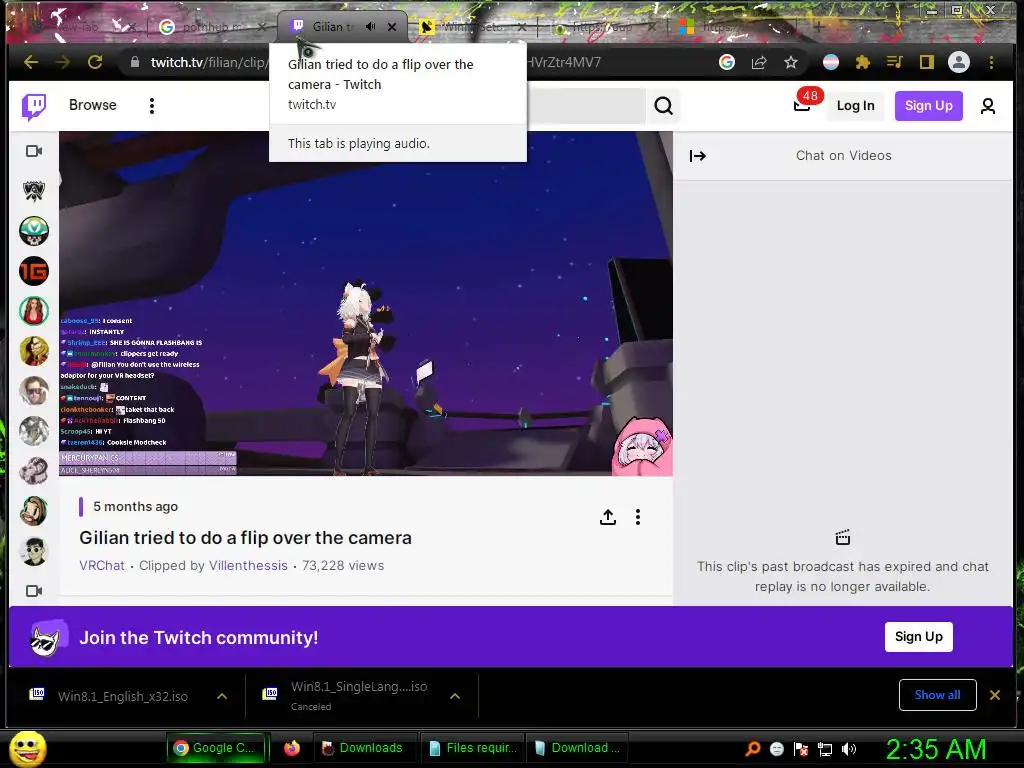Open a new browser tab with plus
Screen dimensions: 1024x768
818,27
